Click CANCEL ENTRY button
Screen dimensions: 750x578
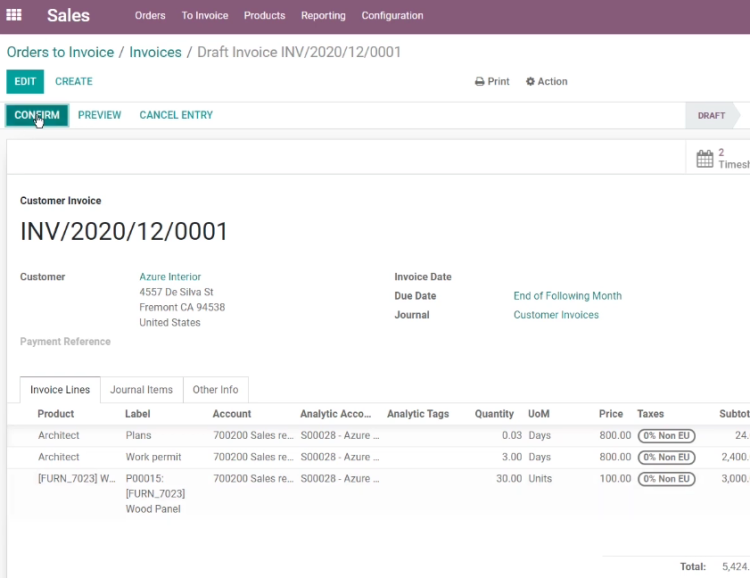pyautogui.click(x=176, y=115)
